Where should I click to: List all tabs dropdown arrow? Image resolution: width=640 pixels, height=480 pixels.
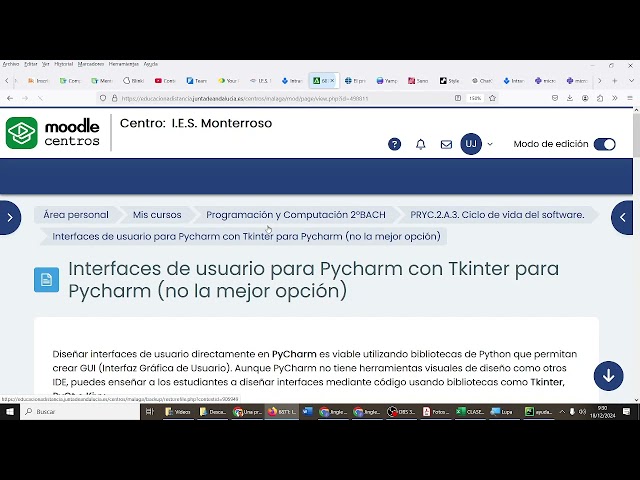[631, 81]
